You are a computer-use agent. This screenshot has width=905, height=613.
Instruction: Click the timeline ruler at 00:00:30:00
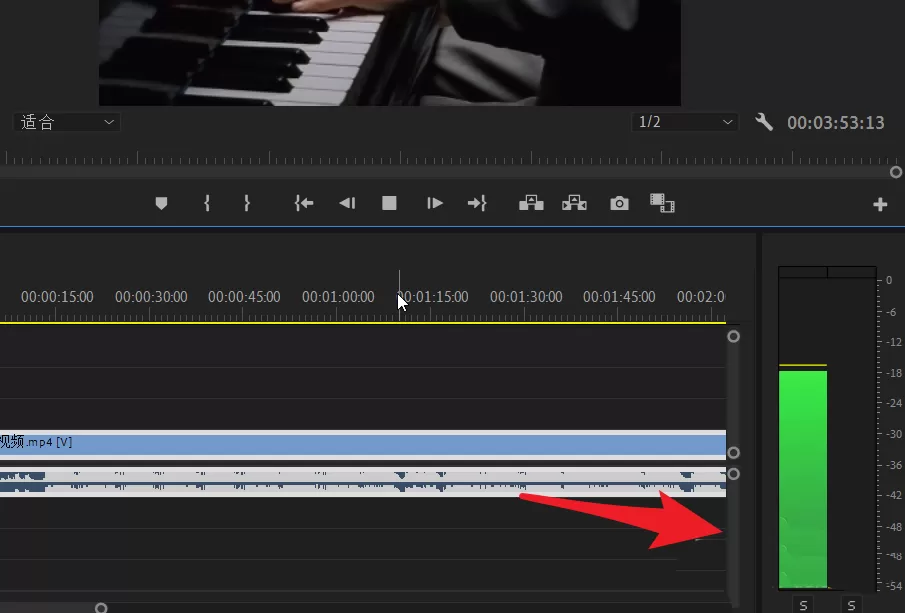151,297
